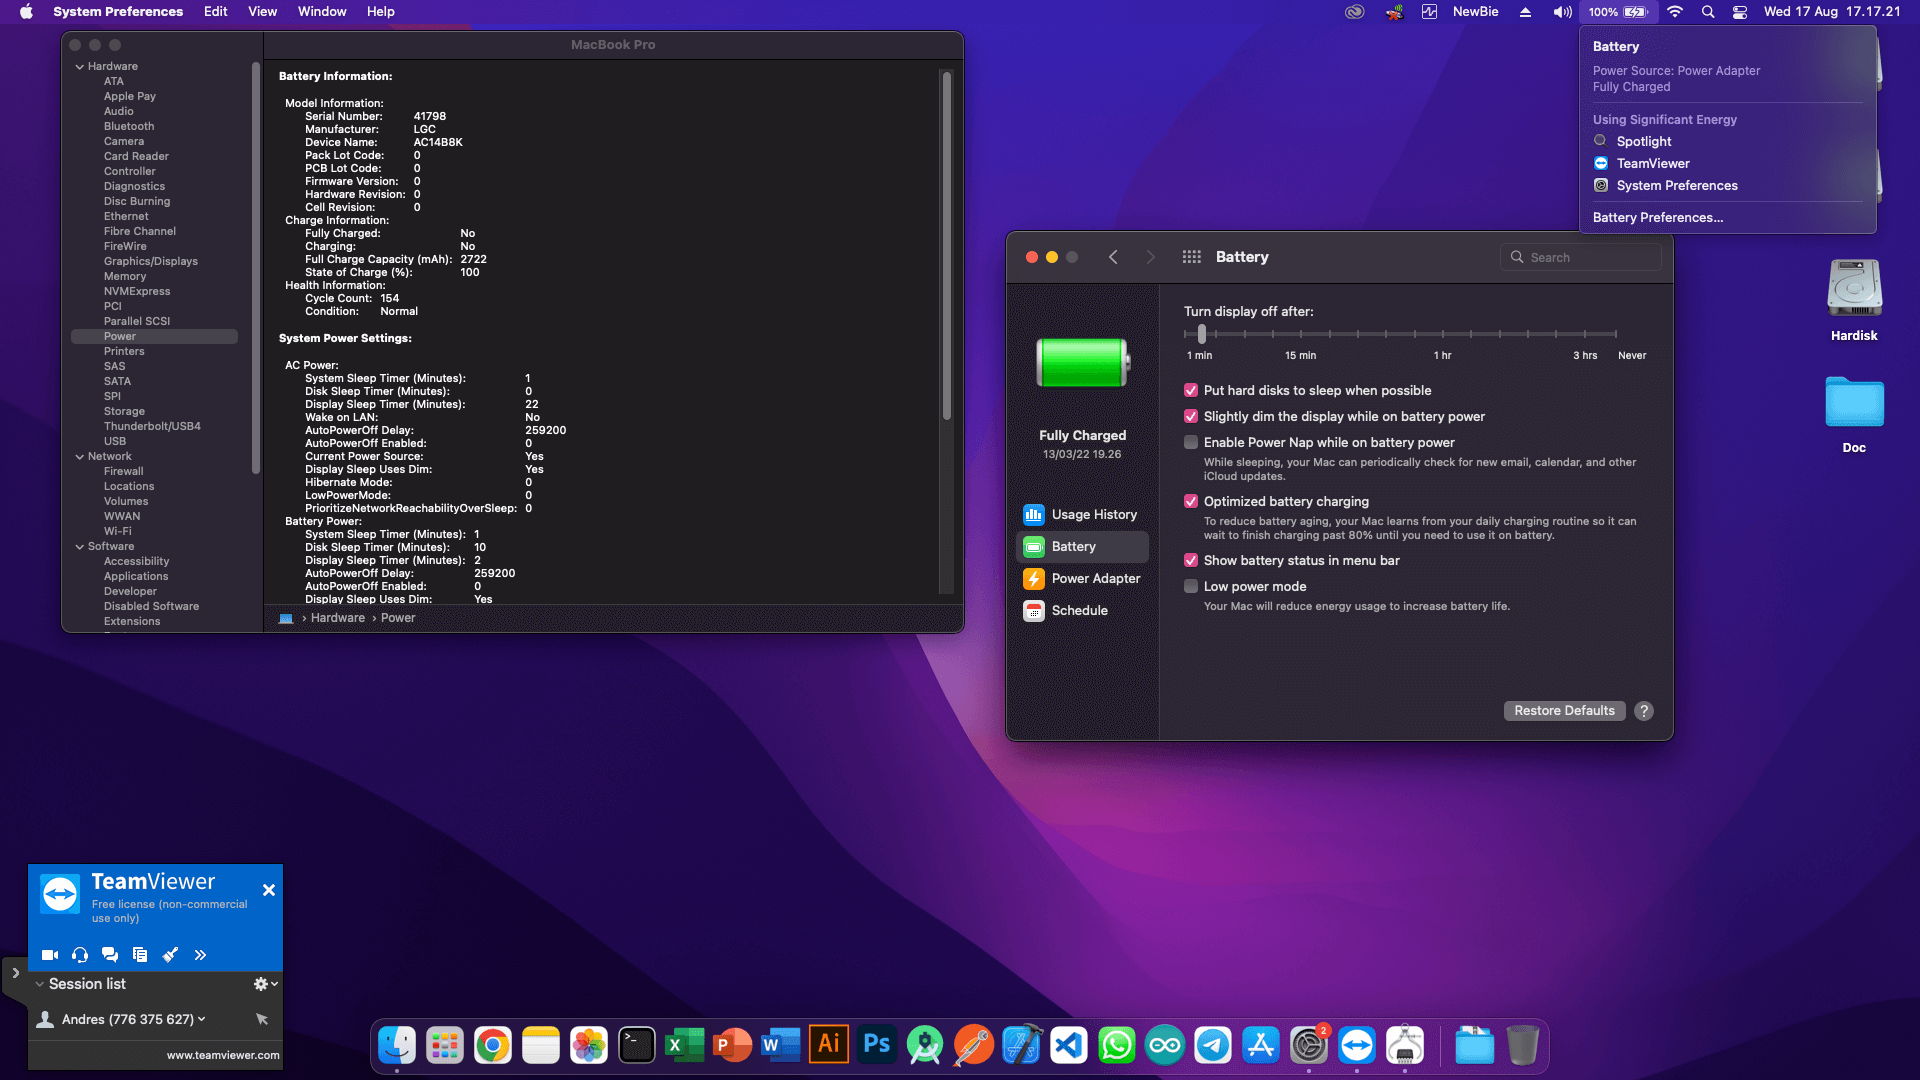Viewport: 1920px width, 1080px height.
Task: Toggle Show battery status in menu bar
Action: [x=1191, y=561]
